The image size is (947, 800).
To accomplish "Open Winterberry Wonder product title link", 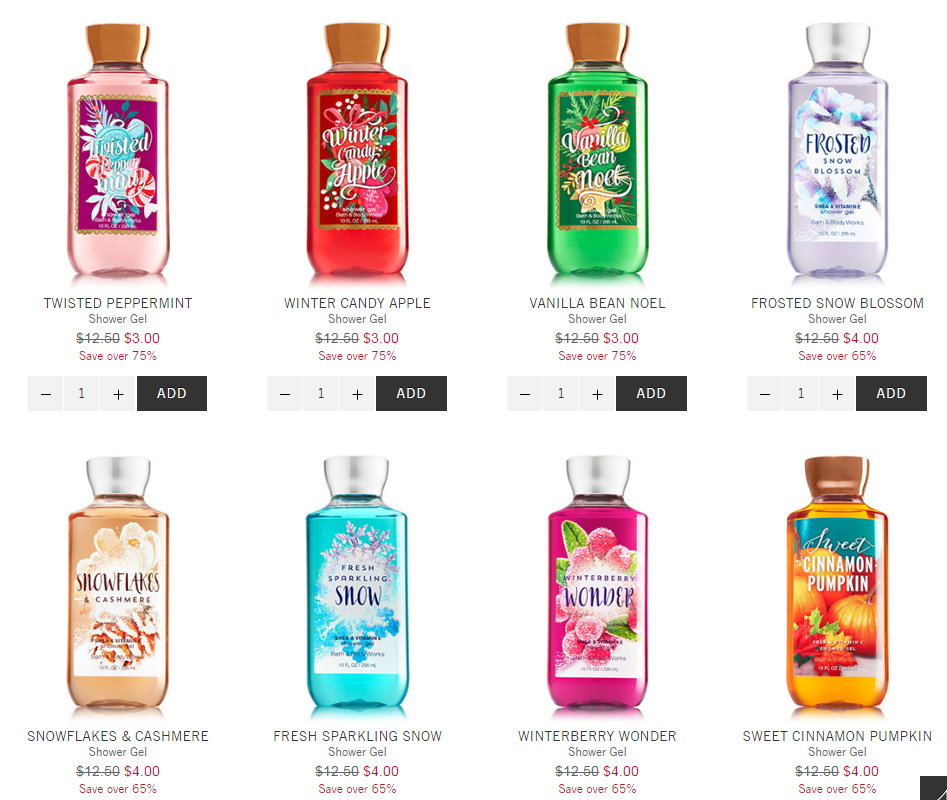I will pyautogui.click(x=597, y=736).
